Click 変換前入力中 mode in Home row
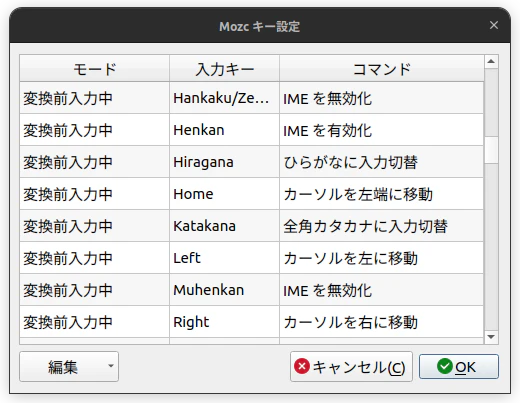This screenshot has height=403, width=520. [x=95, y=194]
